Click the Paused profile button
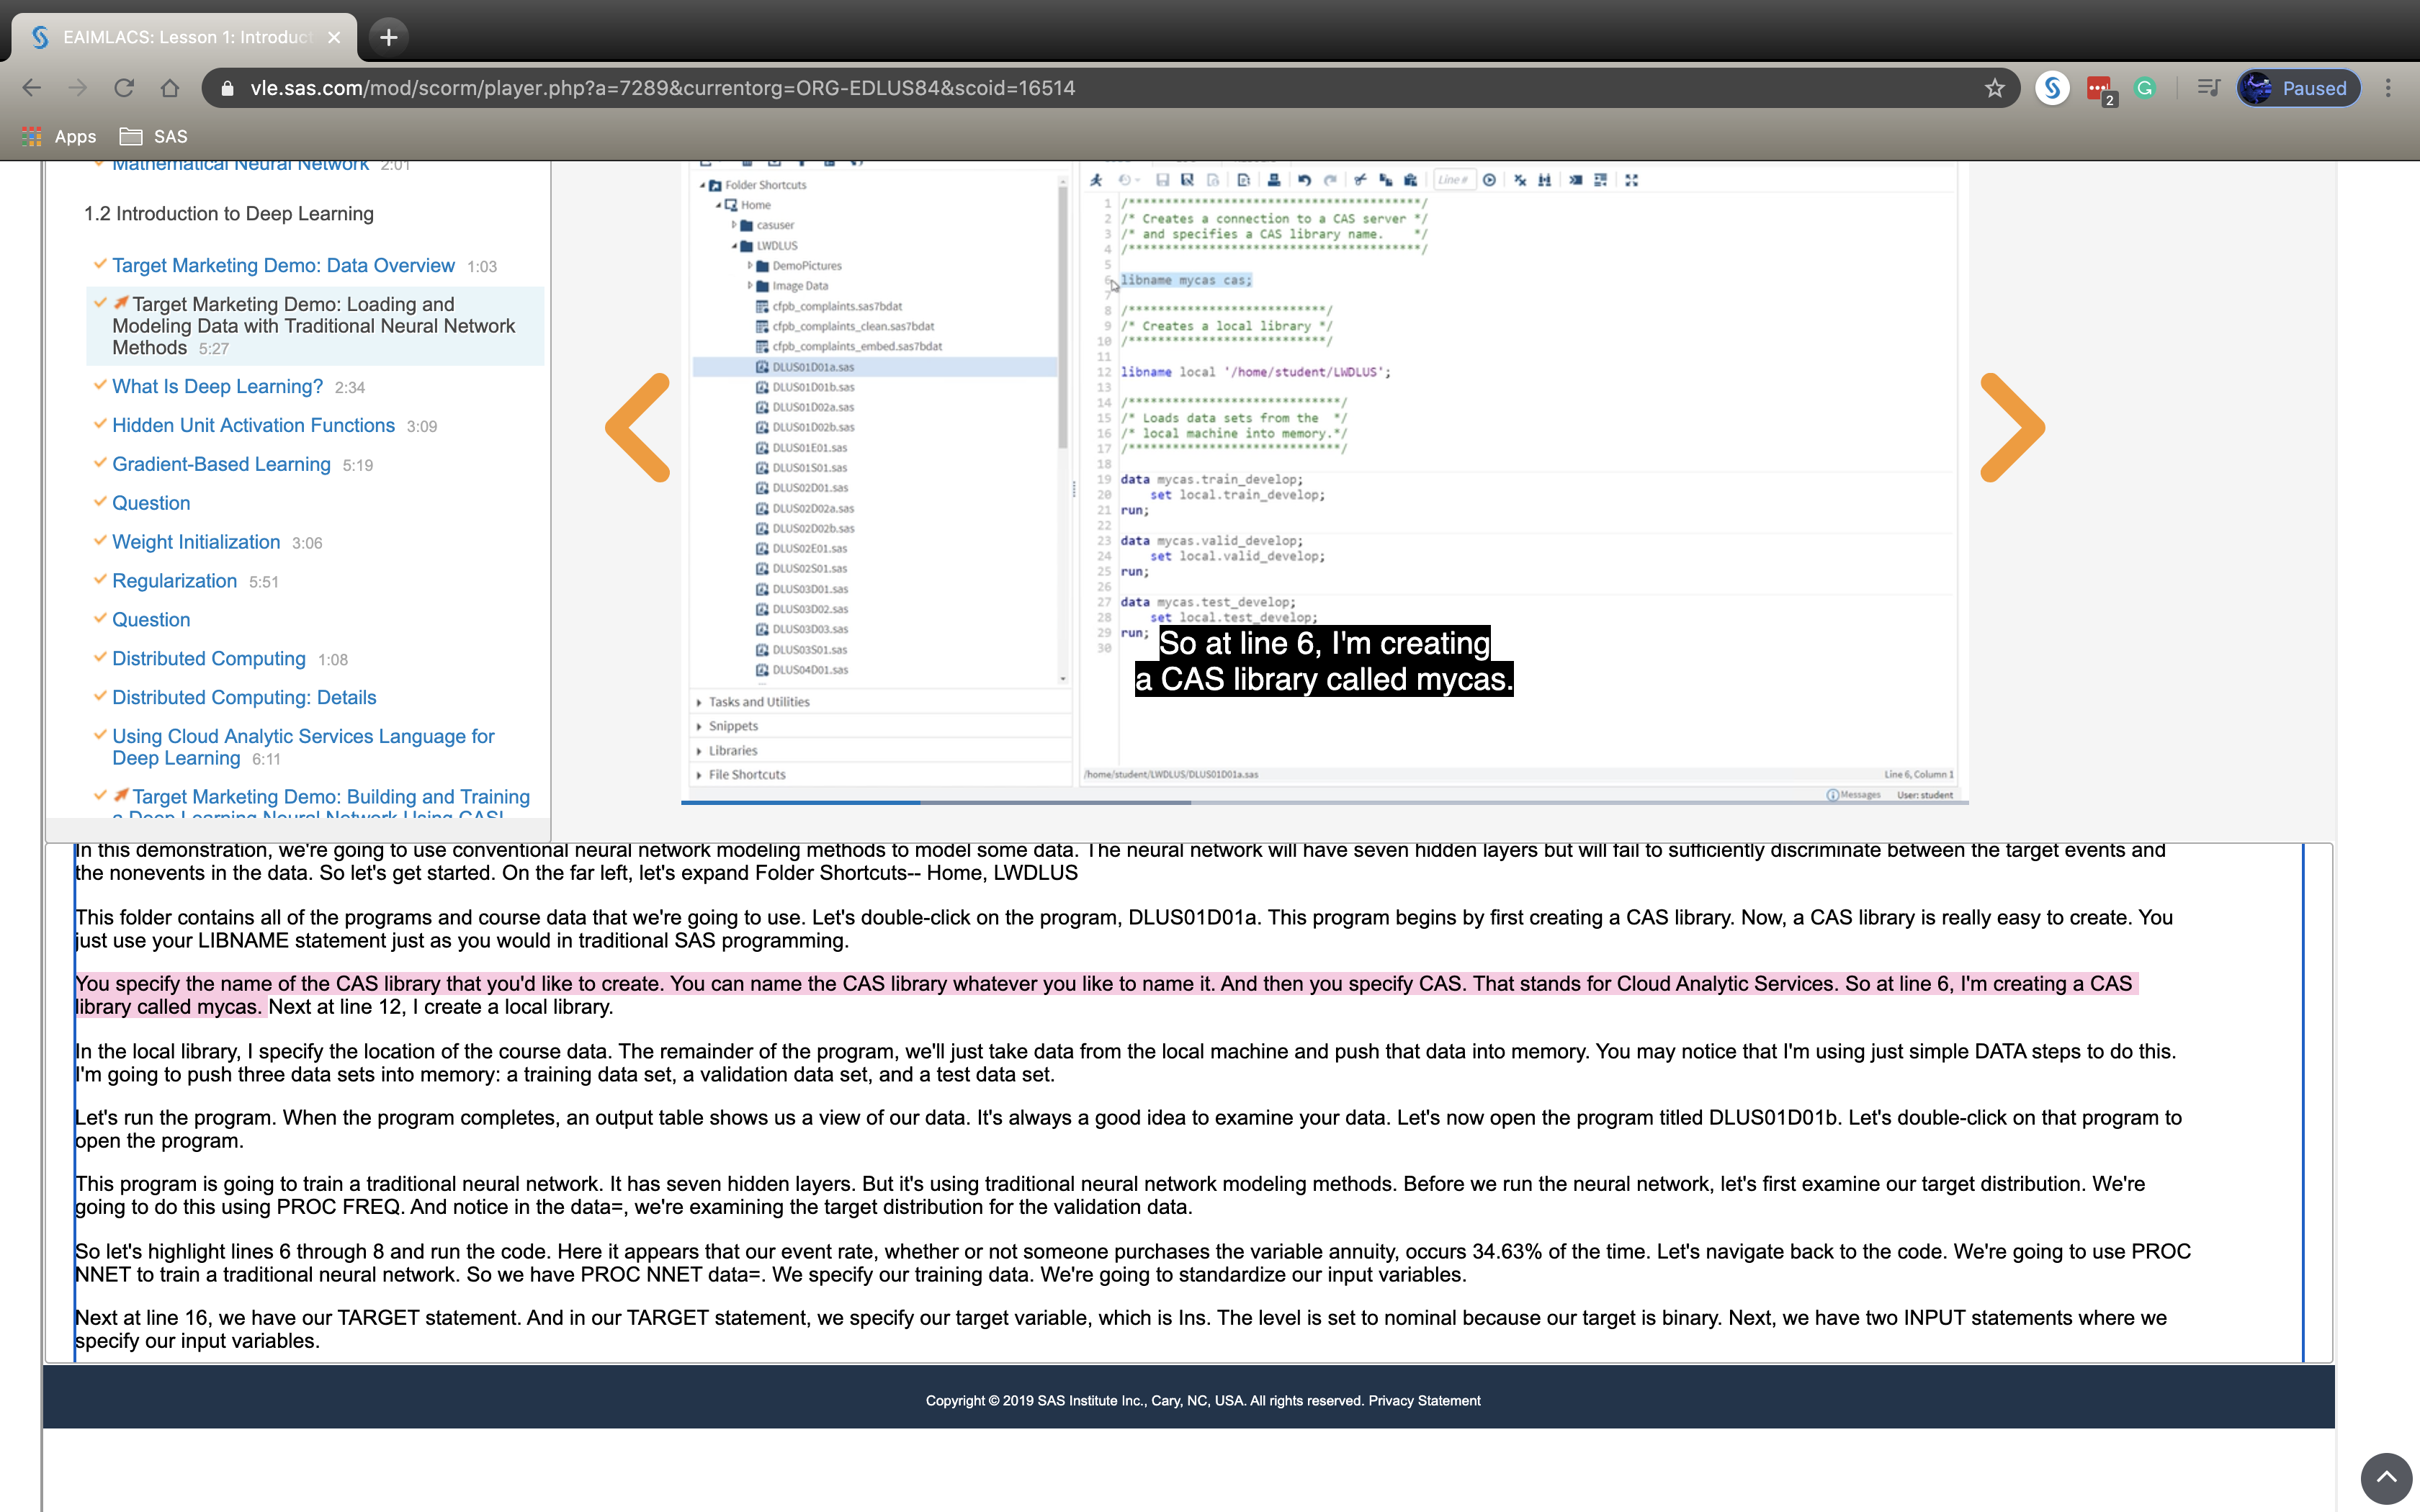The width and height of the screenshot is (2420, 1512). pyautogui.click(x=2298, y=88)
